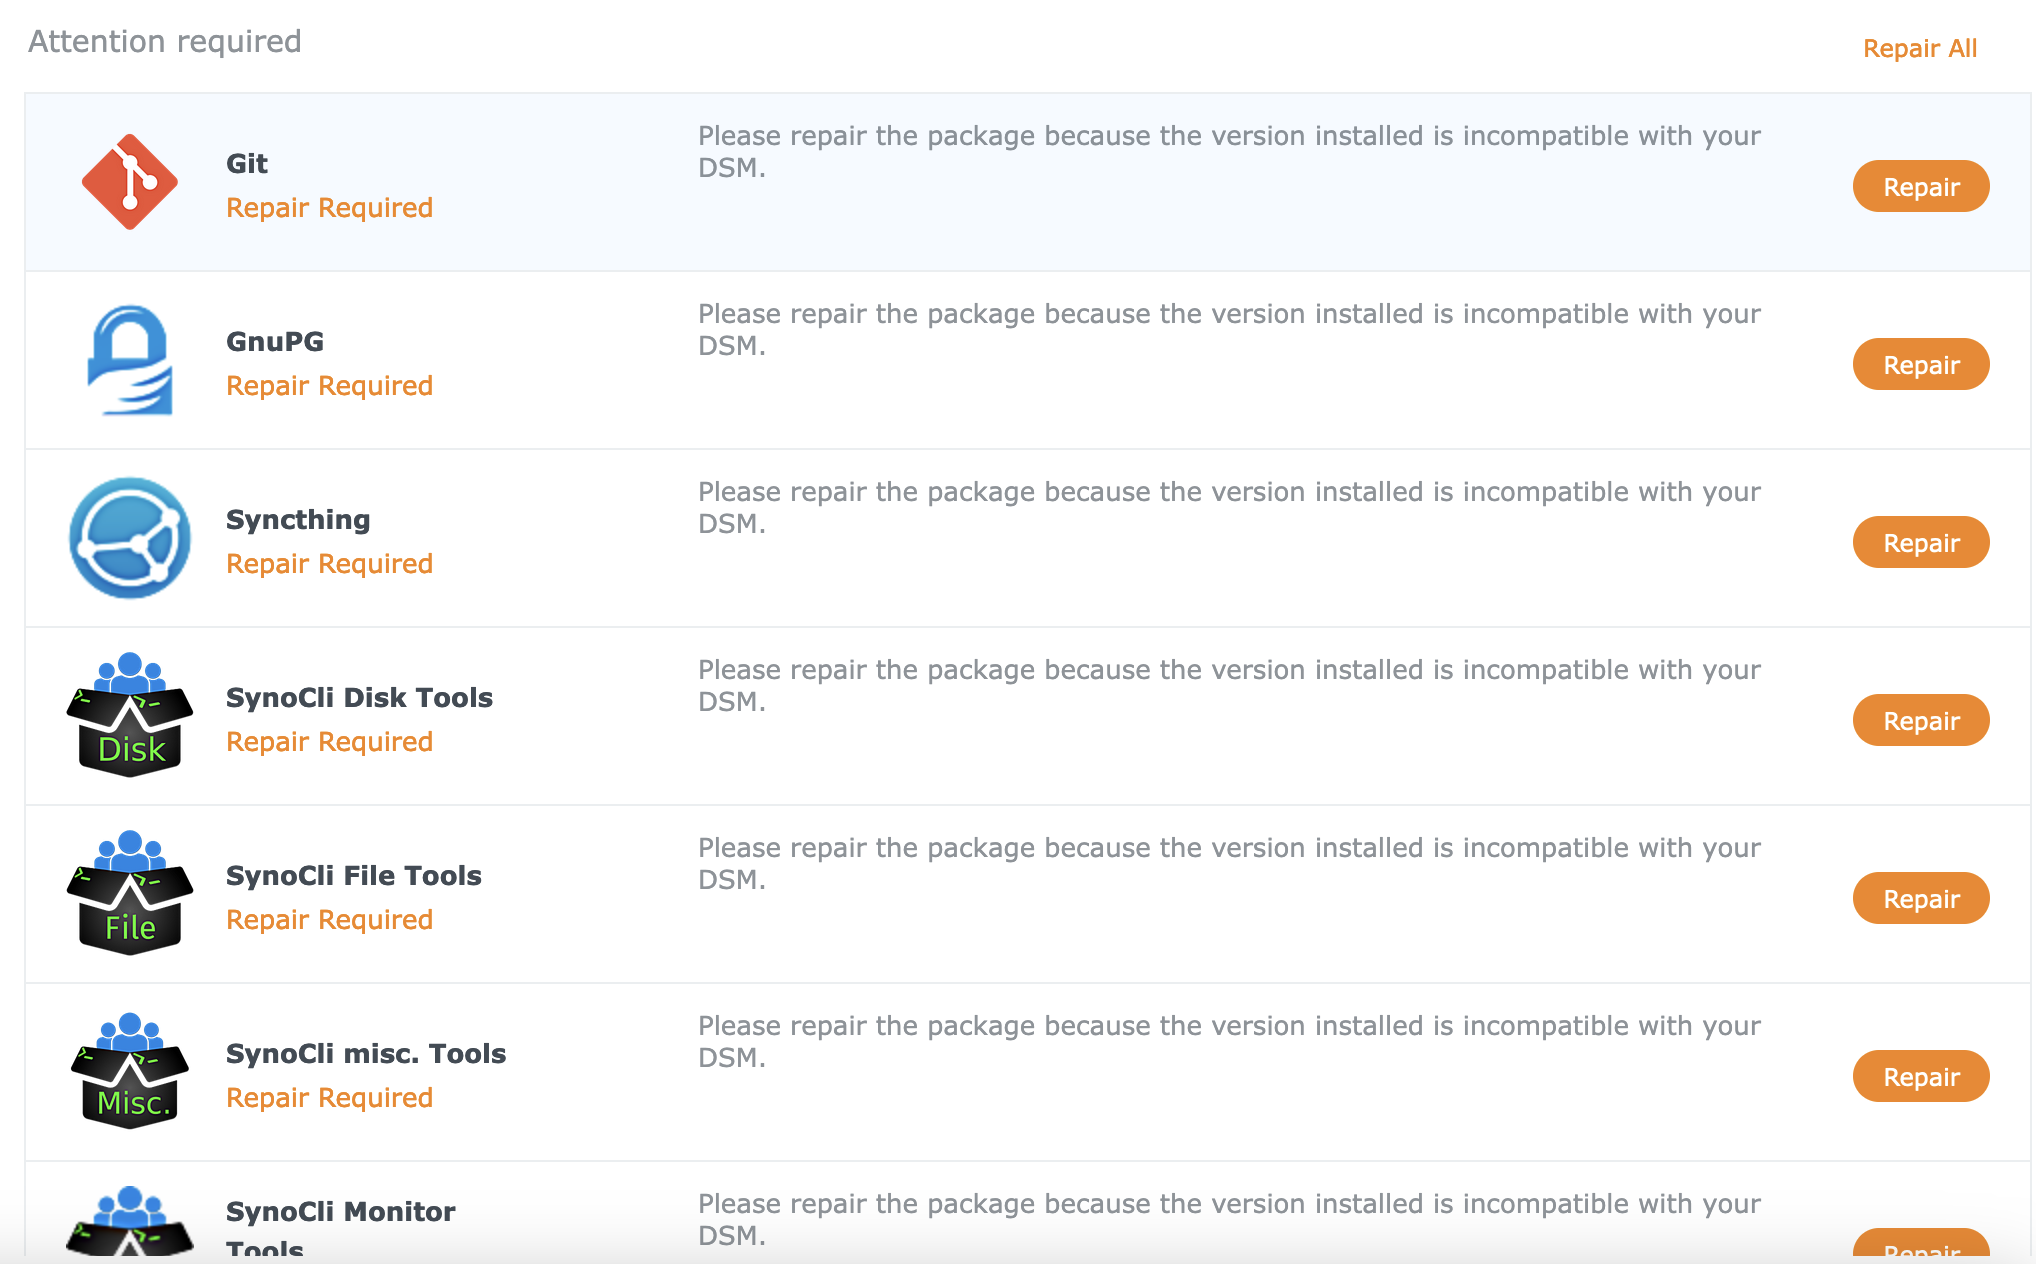Click SynoCli File Tools incompatibility message
Viewport: 2036px width, 1264px height.
pos(1229,864)
